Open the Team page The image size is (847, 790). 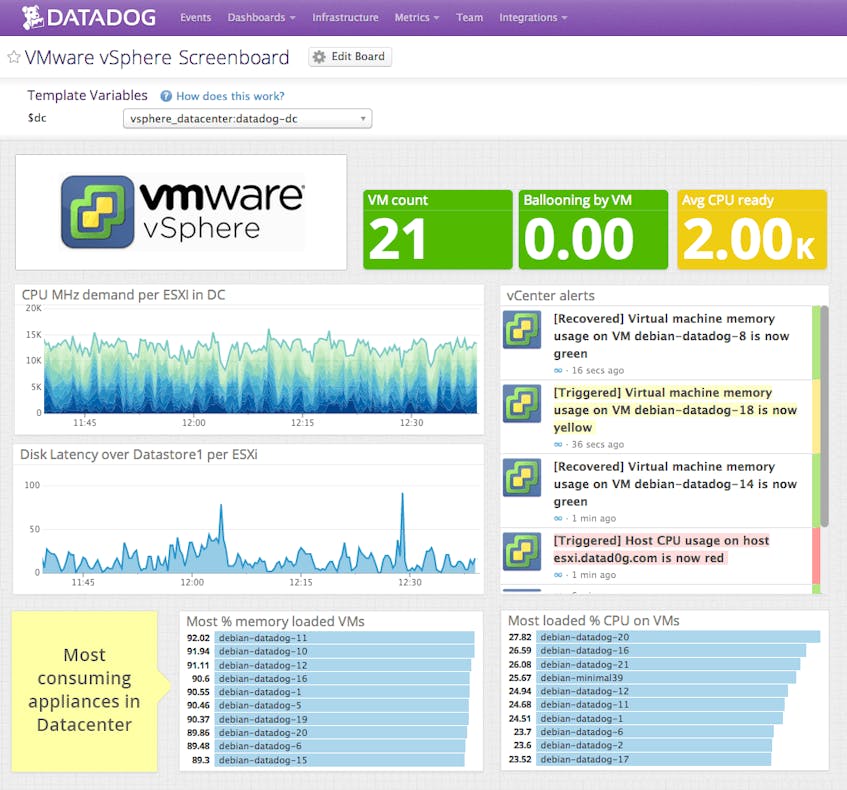(469, 17)
